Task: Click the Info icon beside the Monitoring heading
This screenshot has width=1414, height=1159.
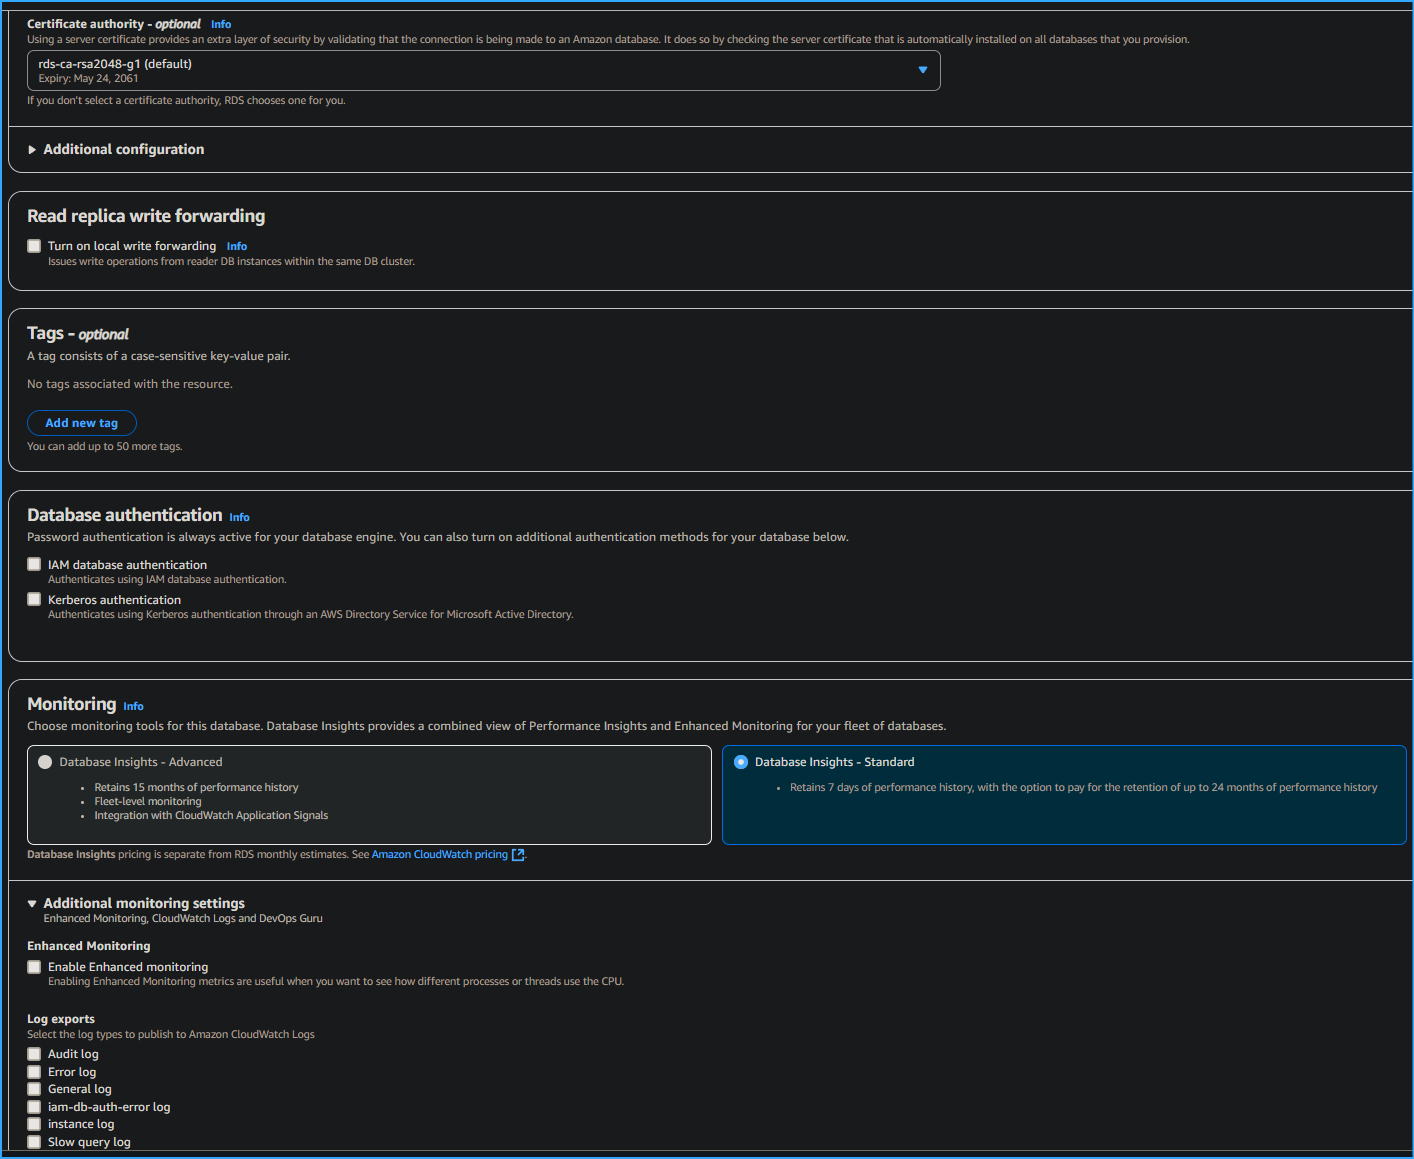Action: tap(132, 706)
